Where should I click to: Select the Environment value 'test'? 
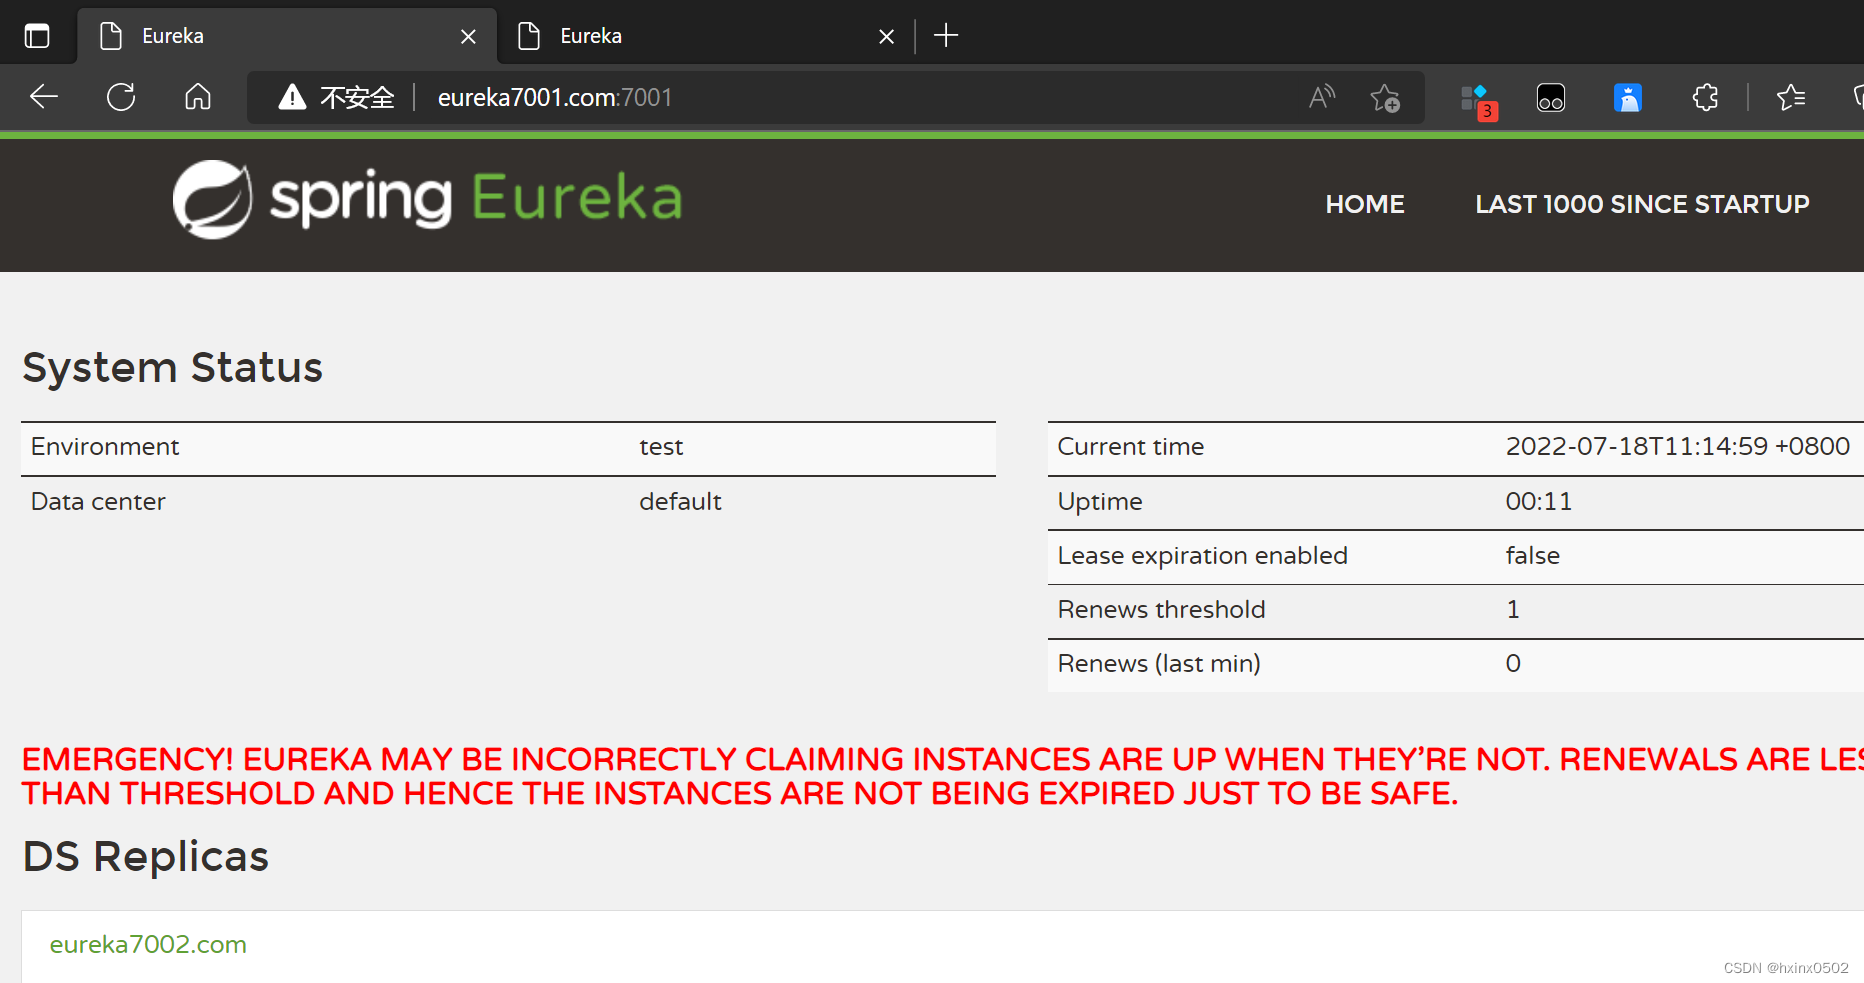click(661, 447)
